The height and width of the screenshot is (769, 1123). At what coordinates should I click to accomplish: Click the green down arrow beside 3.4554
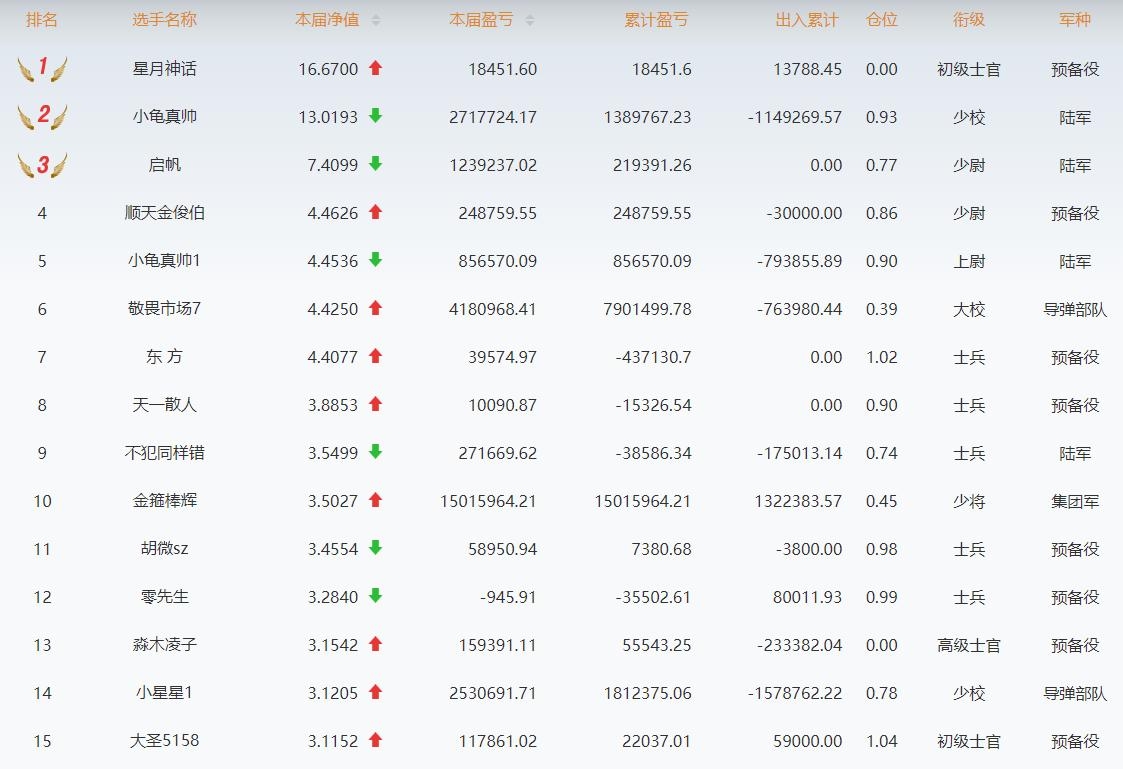(375, 548)
